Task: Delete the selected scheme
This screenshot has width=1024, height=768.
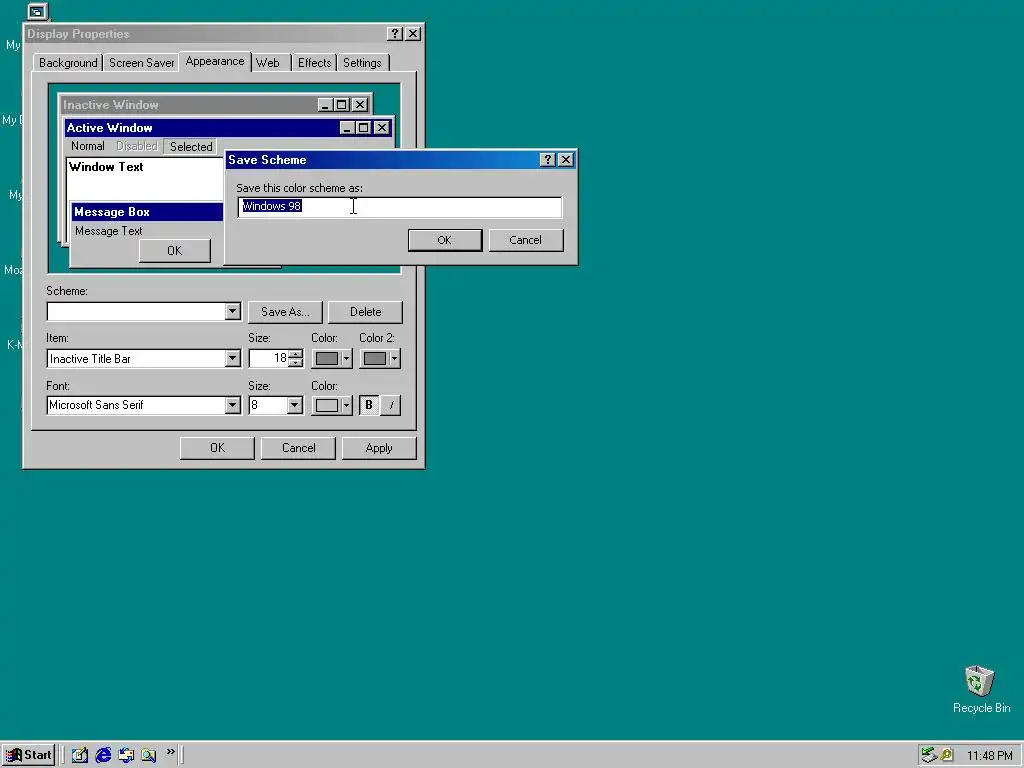Action: pyautogui.click(x=366, y=312)
